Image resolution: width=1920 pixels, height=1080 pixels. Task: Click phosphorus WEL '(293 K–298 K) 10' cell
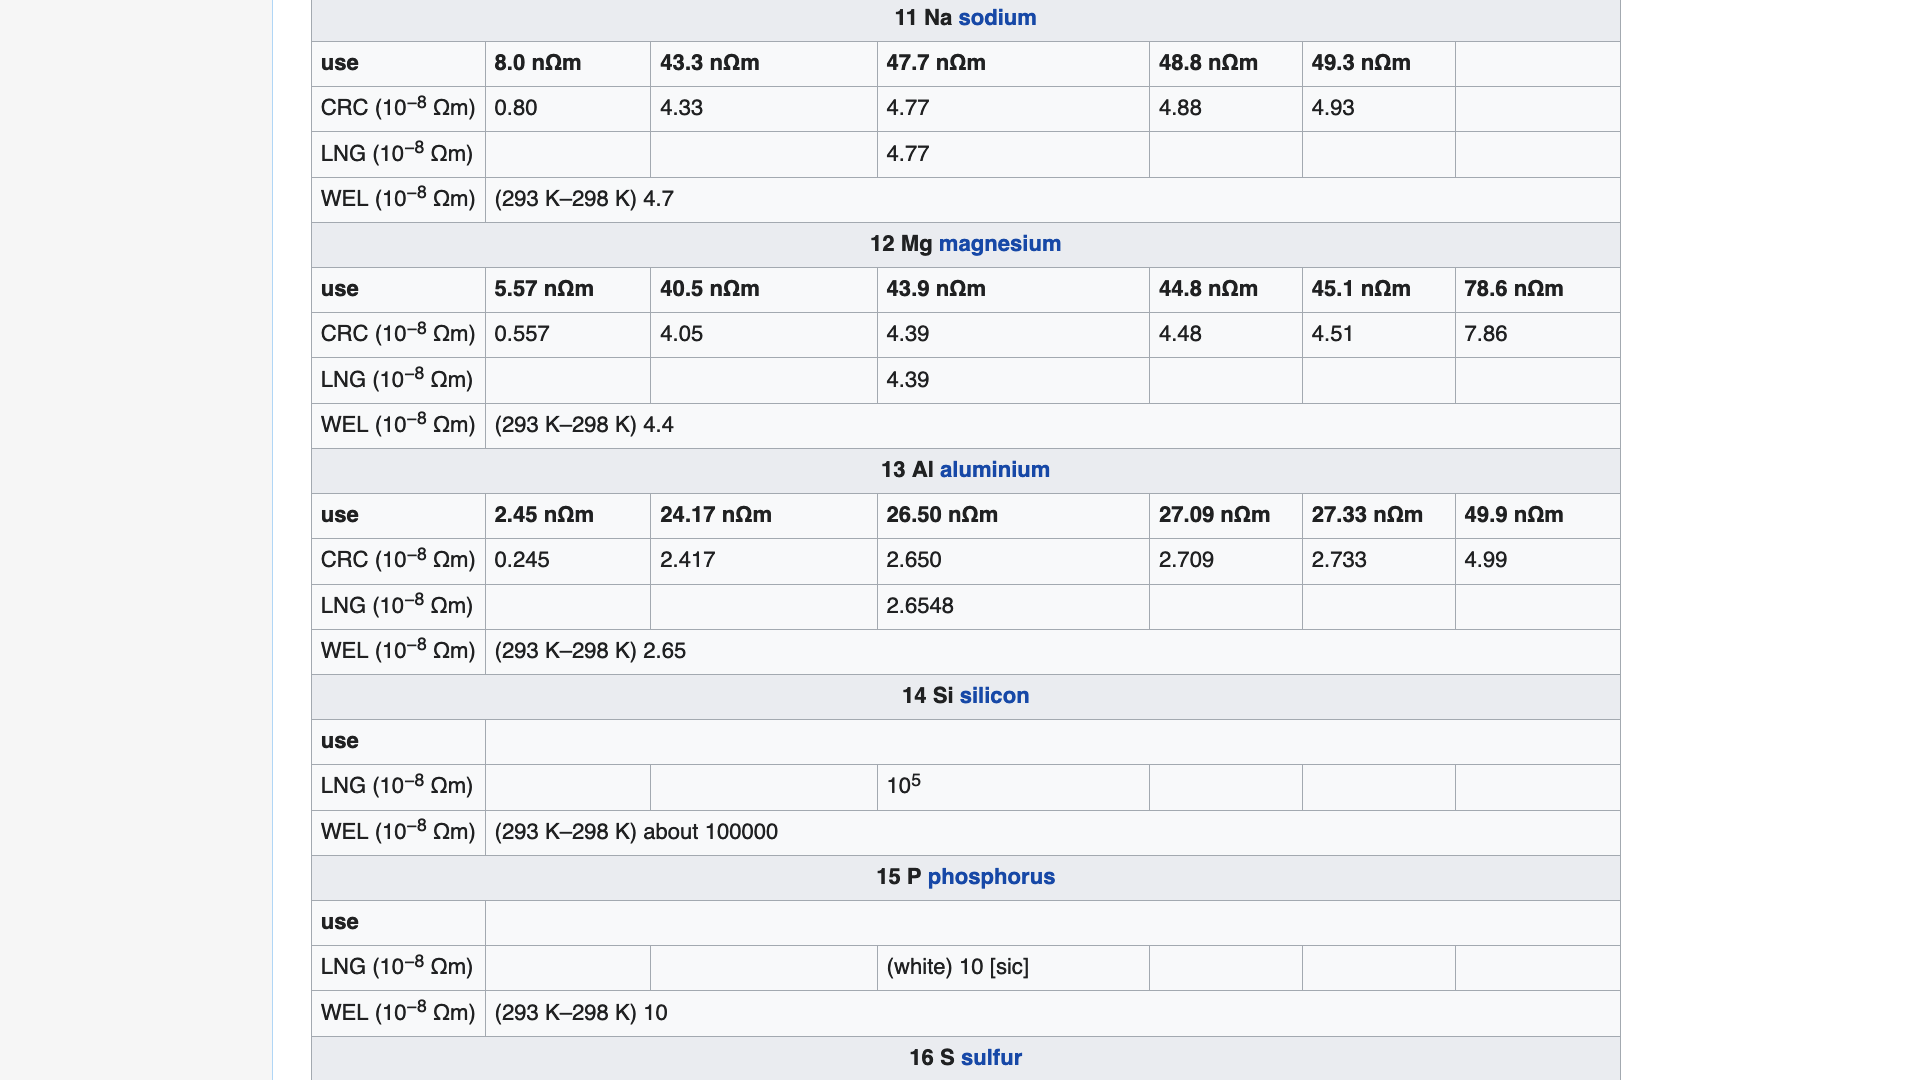(581, 1013)
